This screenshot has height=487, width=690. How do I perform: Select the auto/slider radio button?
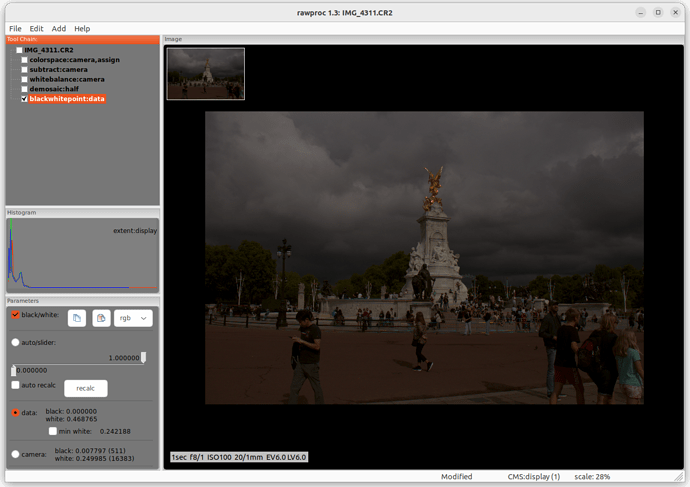pyautogui.click(x=15, y=342)
